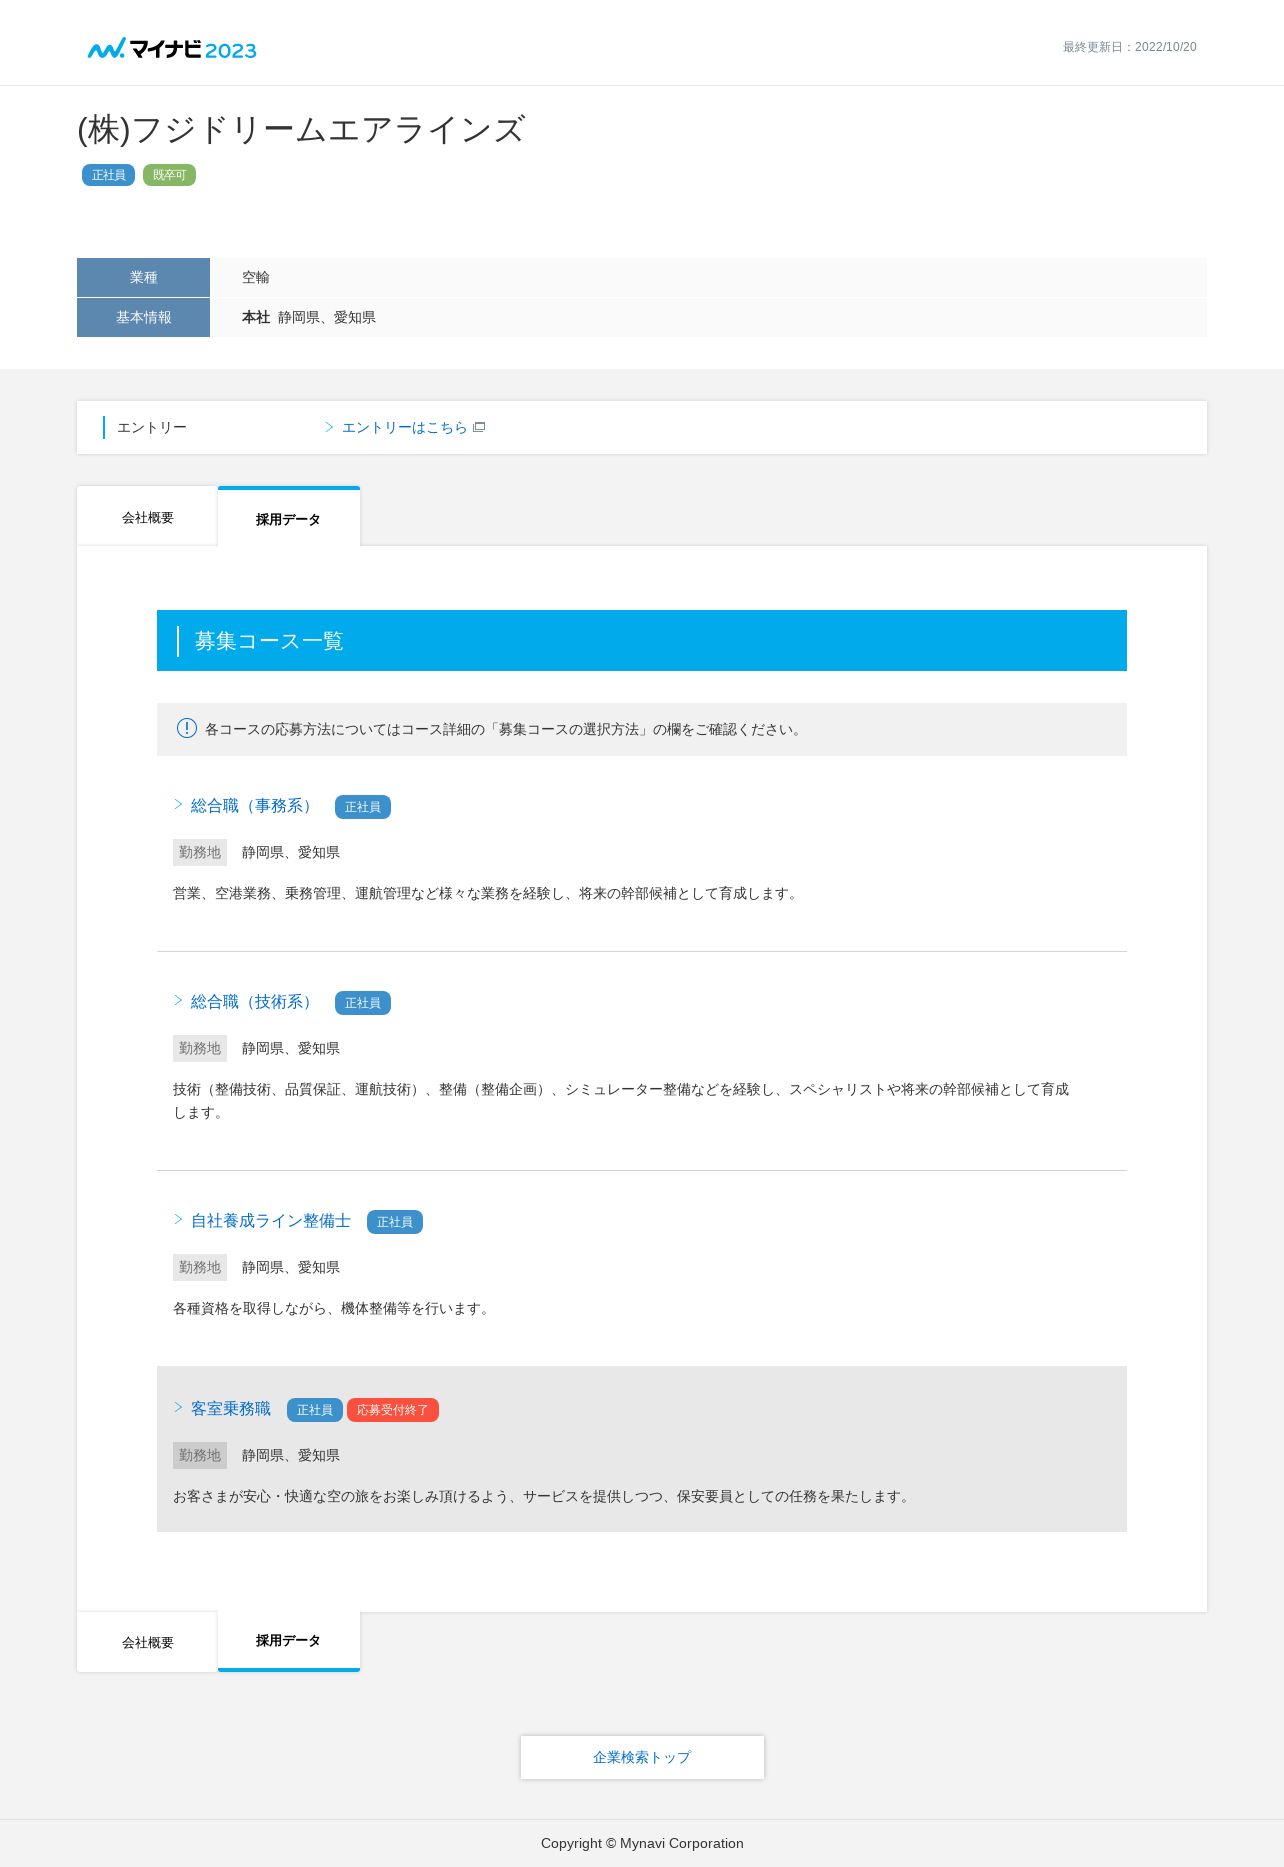Screen dimensions: 1284x1867
Task: Select the top 採用データ tab
Action: (x=289, y=518)
